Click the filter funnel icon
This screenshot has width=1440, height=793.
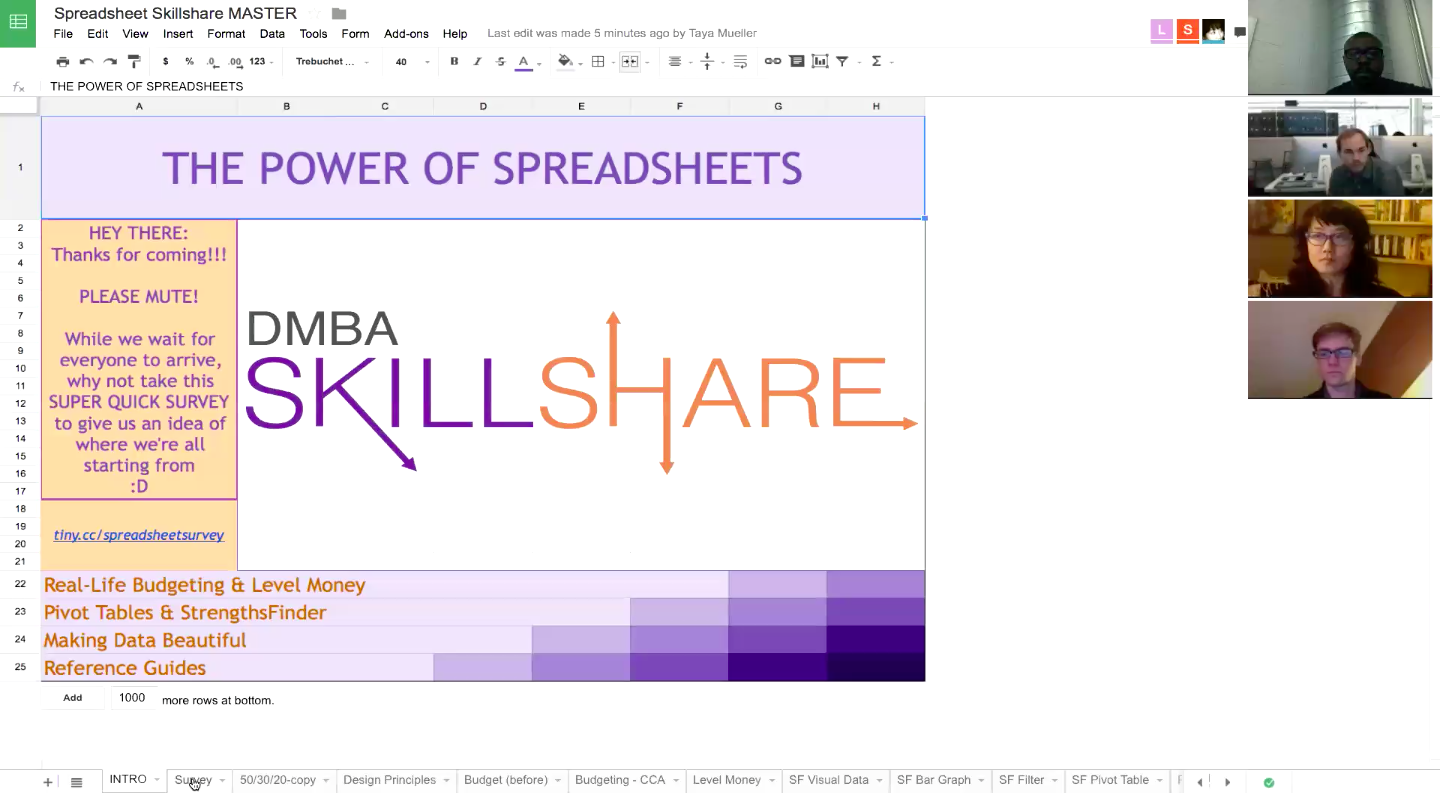click(842, 62)
